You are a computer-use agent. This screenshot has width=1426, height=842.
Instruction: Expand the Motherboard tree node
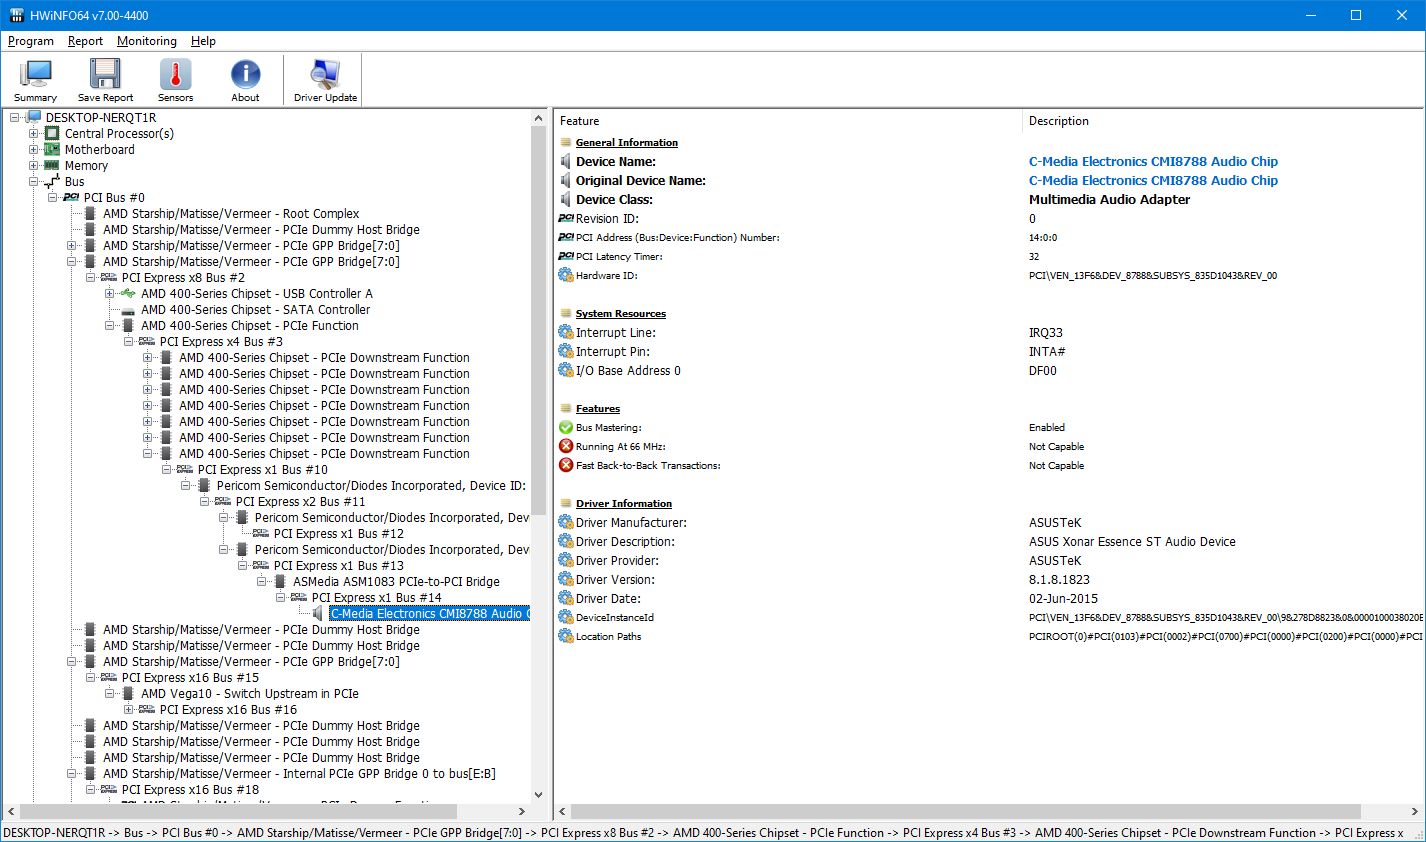(x=34, y=150)
